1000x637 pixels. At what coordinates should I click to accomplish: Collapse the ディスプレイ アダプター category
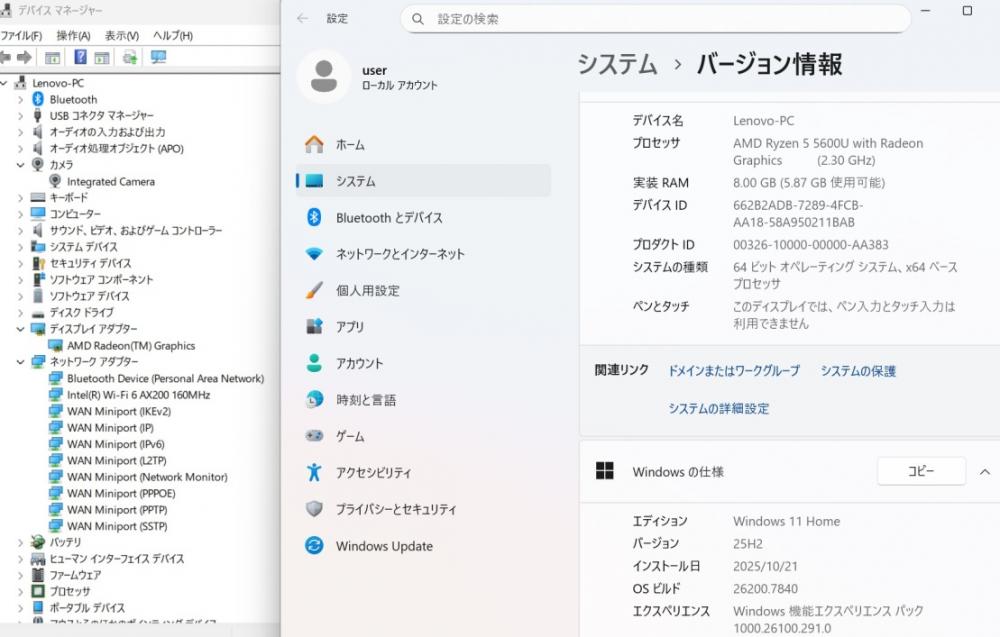click(x=20, y=329)
